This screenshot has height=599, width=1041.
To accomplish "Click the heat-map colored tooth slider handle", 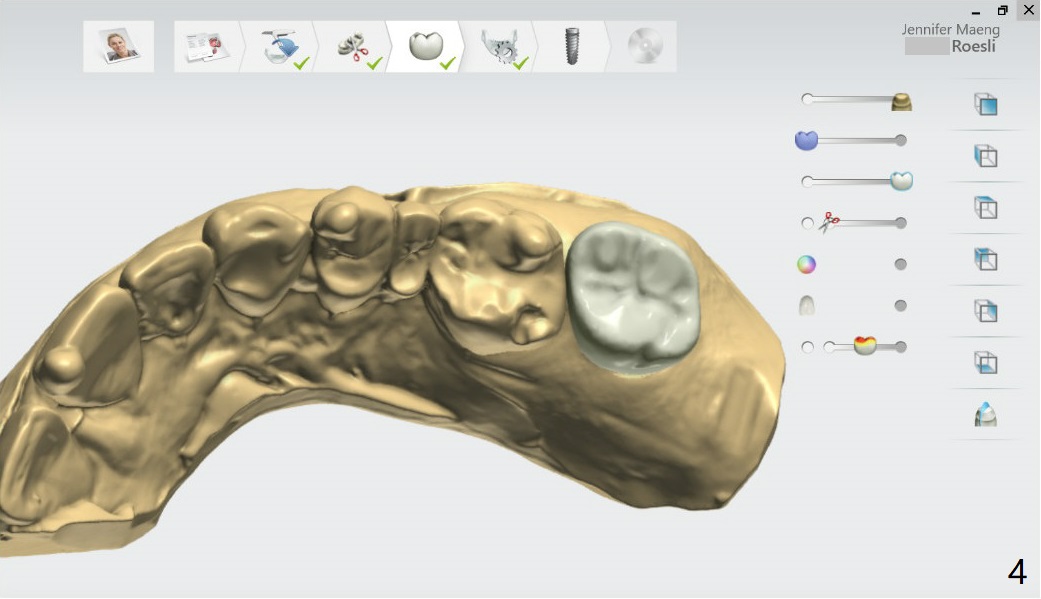I will [x=865, y=346].
